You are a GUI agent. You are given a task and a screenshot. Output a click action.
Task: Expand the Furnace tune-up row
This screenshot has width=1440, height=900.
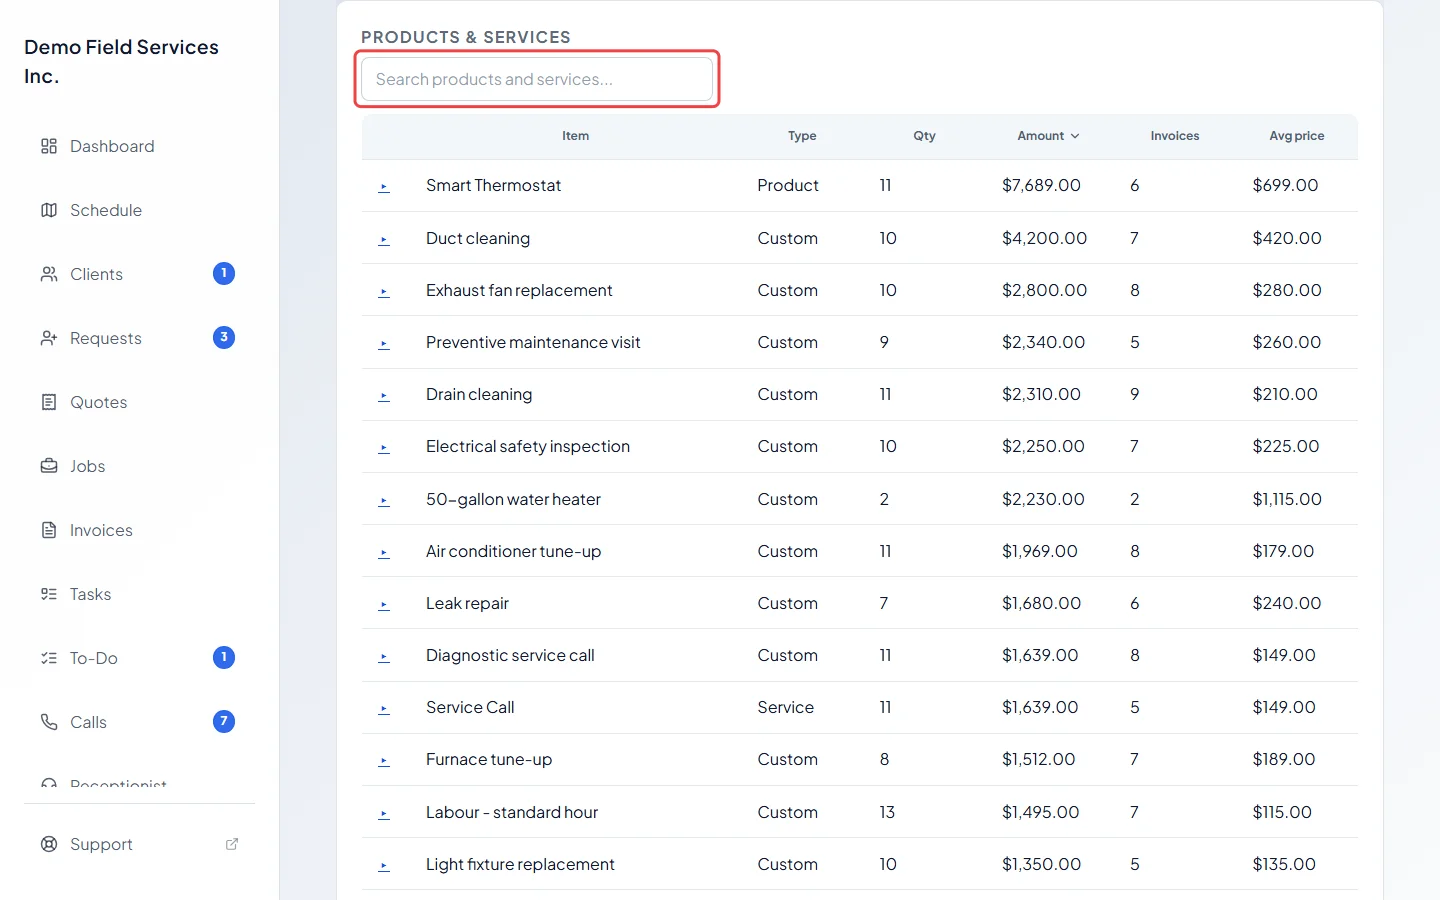tap(384, 761)
